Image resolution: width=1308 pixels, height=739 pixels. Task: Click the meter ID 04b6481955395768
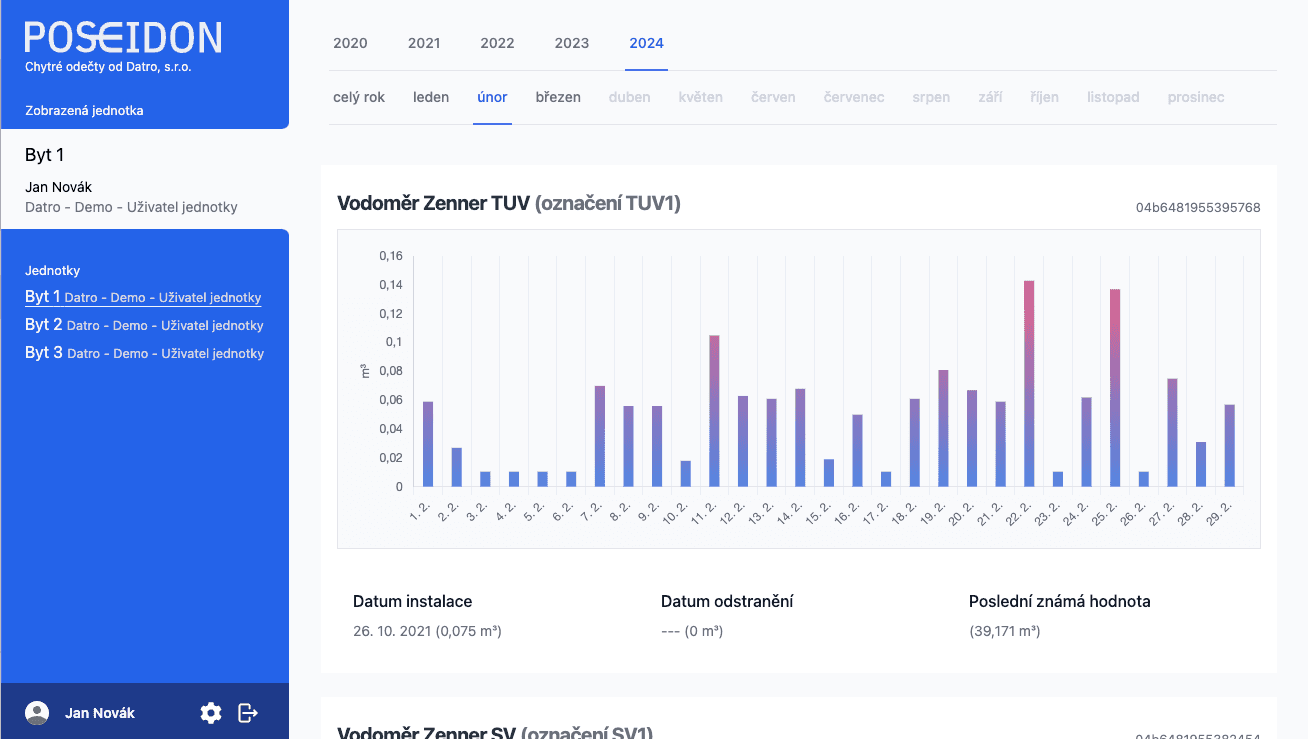1197,208
